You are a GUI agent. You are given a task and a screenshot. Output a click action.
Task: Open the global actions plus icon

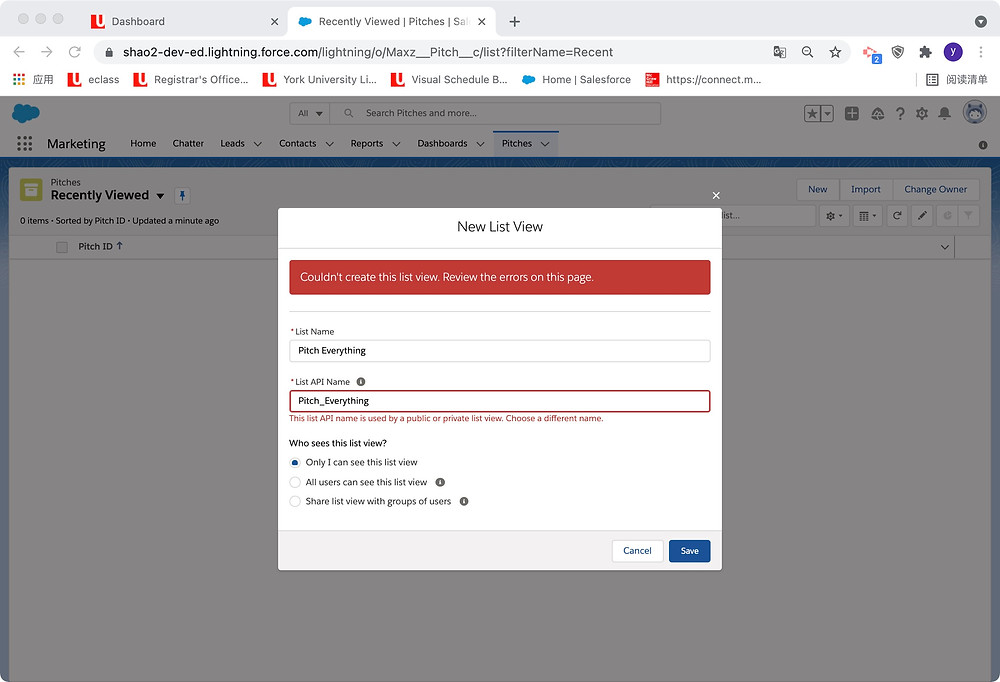[x=851, y=114]
